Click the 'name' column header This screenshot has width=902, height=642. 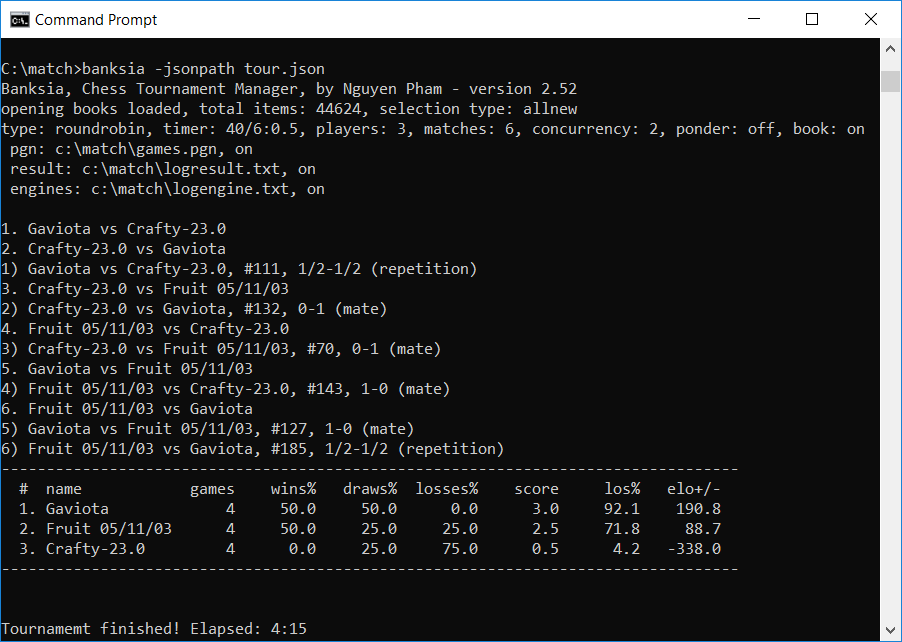pyautogui.click(x=64, y=490)
